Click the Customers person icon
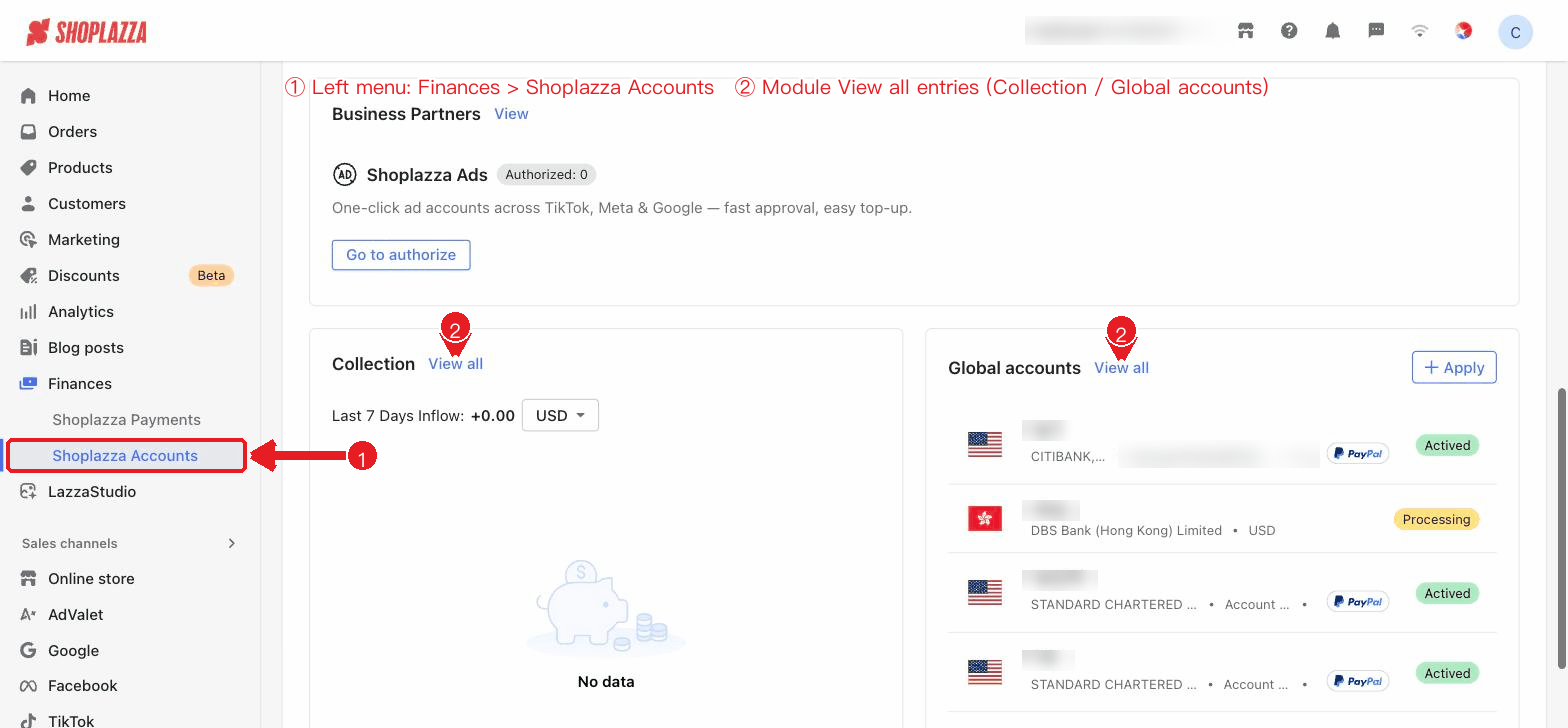Screen dimensions: 1568x728 coord(28,204)
